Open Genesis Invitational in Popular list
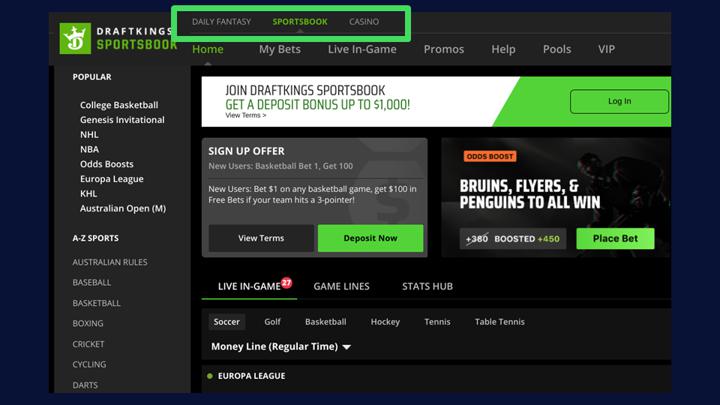The width and height of the screenshot is (720, 405). point(122,120)
